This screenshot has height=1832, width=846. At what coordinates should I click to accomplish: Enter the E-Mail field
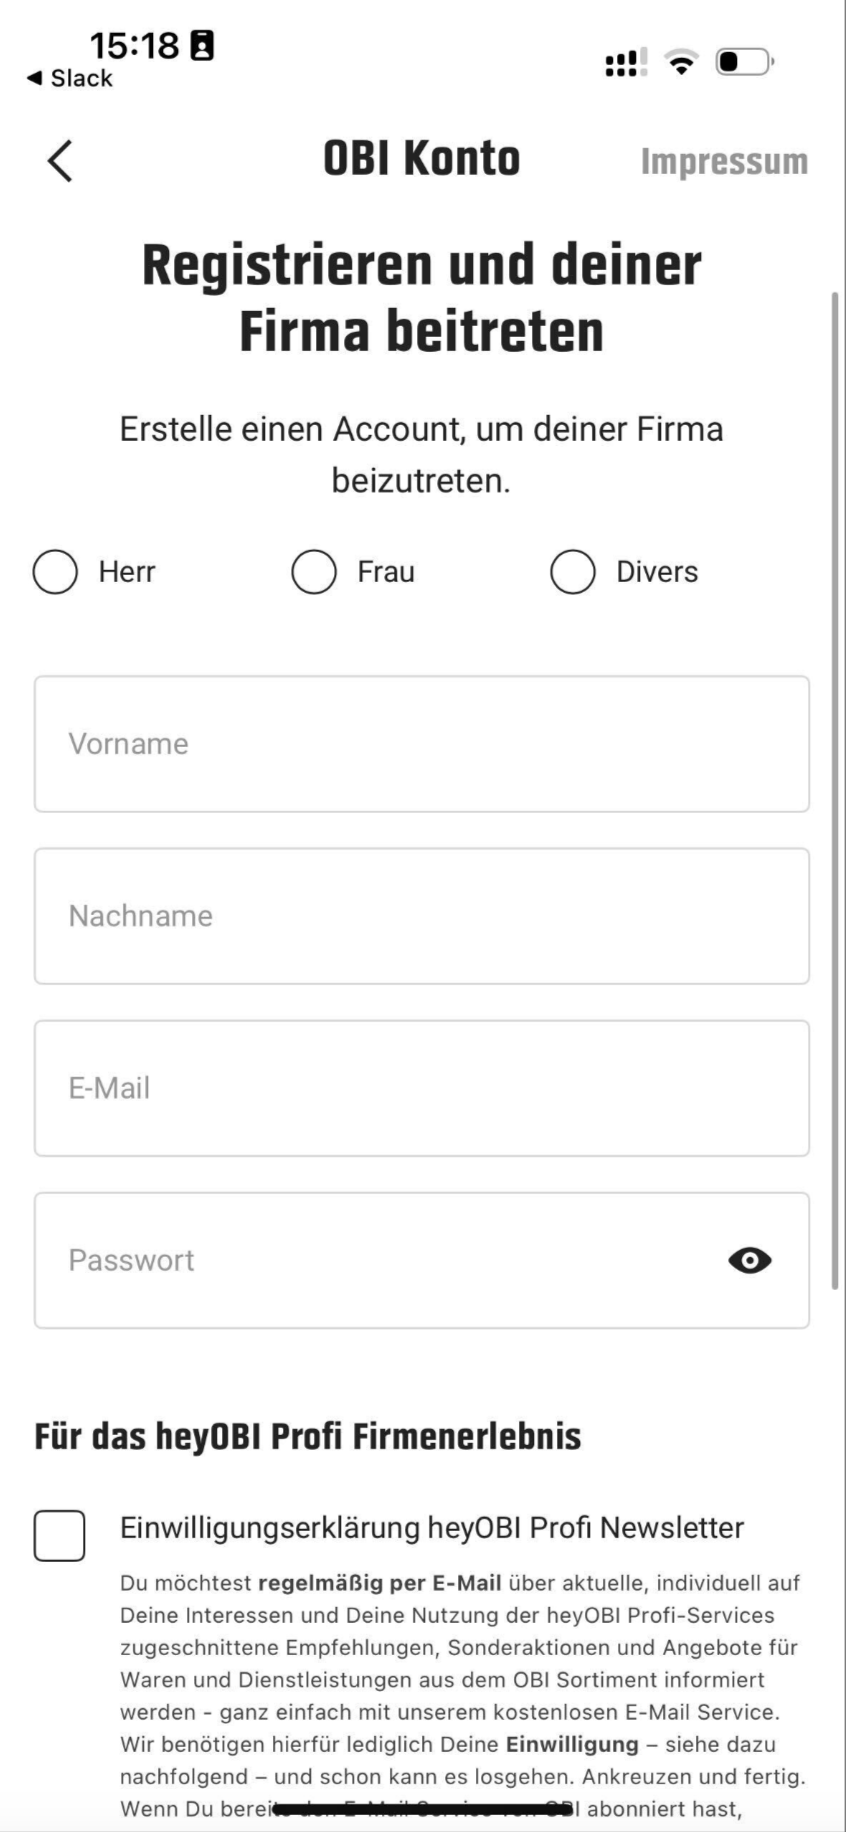(x=421, y=1088)
